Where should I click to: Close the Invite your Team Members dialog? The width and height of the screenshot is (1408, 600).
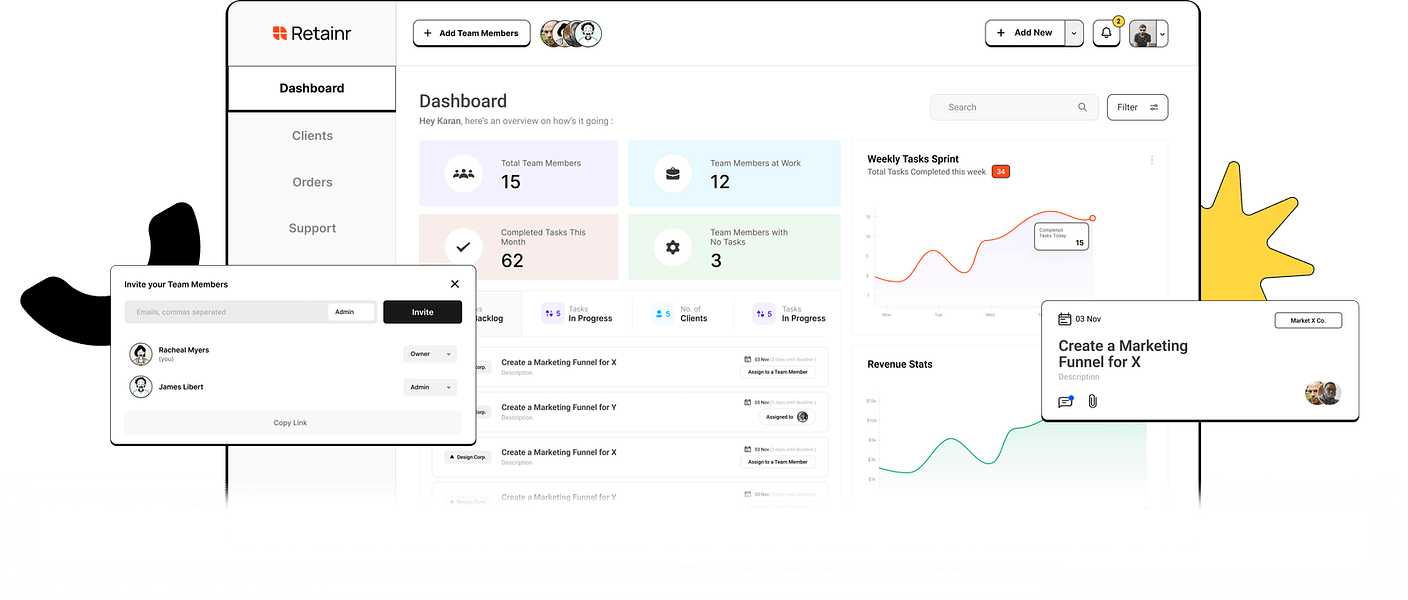pyautogui.click(x=455, y=284)
